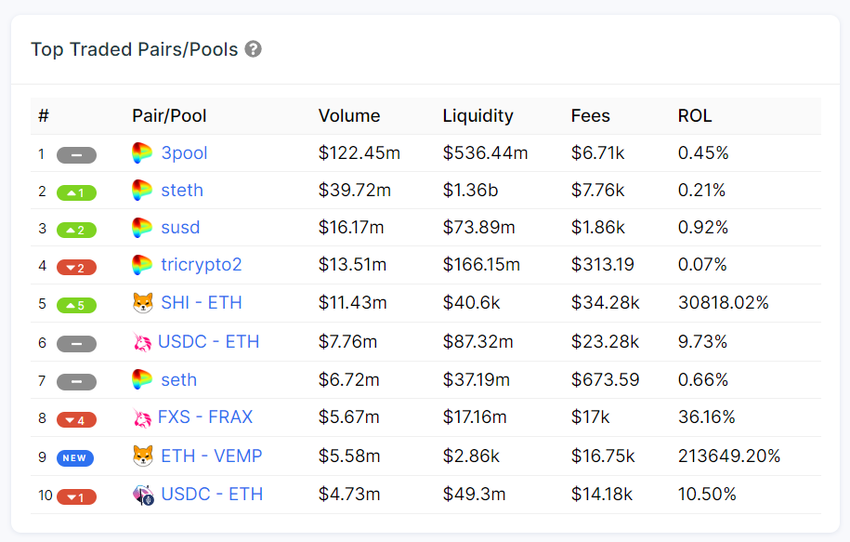Screen dimensions: 850x542
Task: Click the pool icon in row 10
Action: (143, 494)
